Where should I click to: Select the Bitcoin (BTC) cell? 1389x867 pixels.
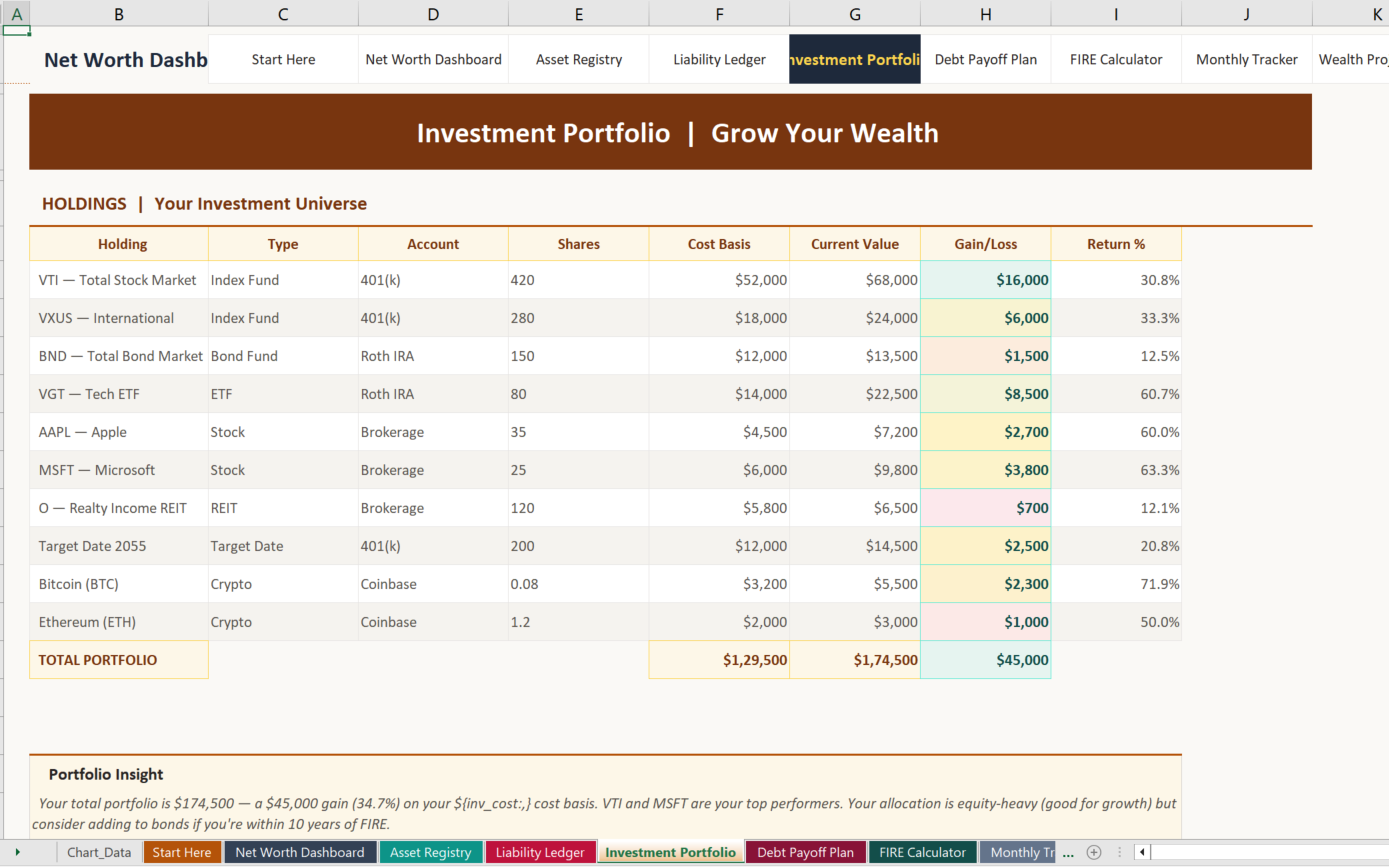(x=119, y=584)
